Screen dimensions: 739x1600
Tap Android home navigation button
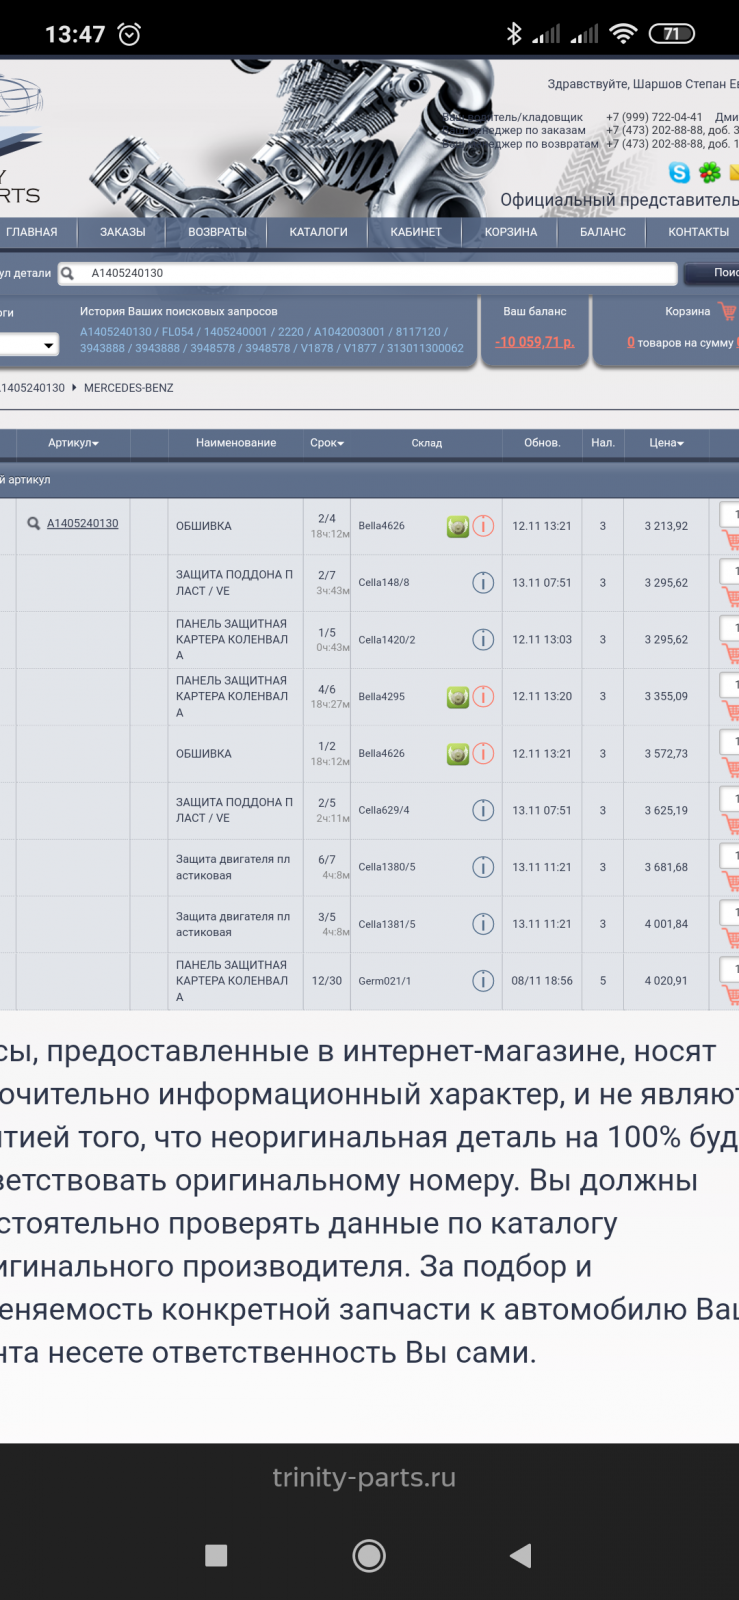pyautogui.click(x=369, y=1555)
